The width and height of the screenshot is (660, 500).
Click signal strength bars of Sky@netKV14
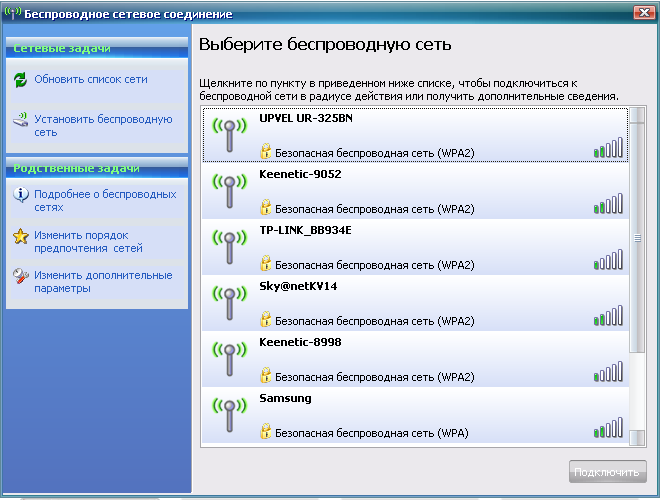point(608,315)
